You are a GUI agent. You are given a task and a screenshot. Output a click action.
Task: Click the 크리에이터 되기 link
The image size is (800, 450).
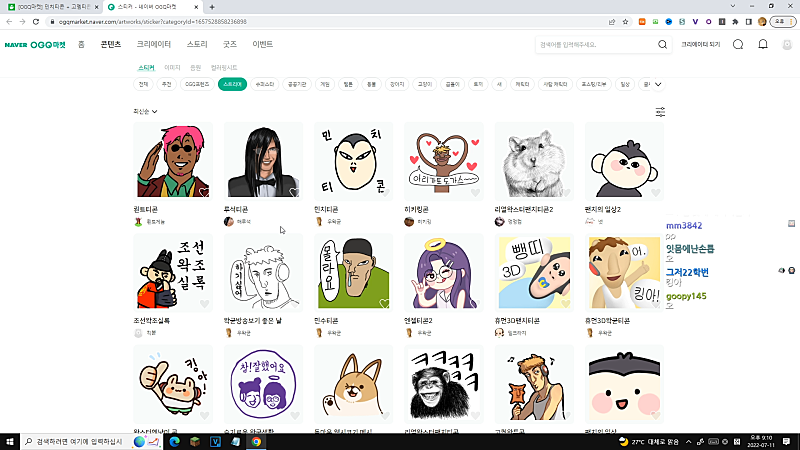(x=700, y=45)
